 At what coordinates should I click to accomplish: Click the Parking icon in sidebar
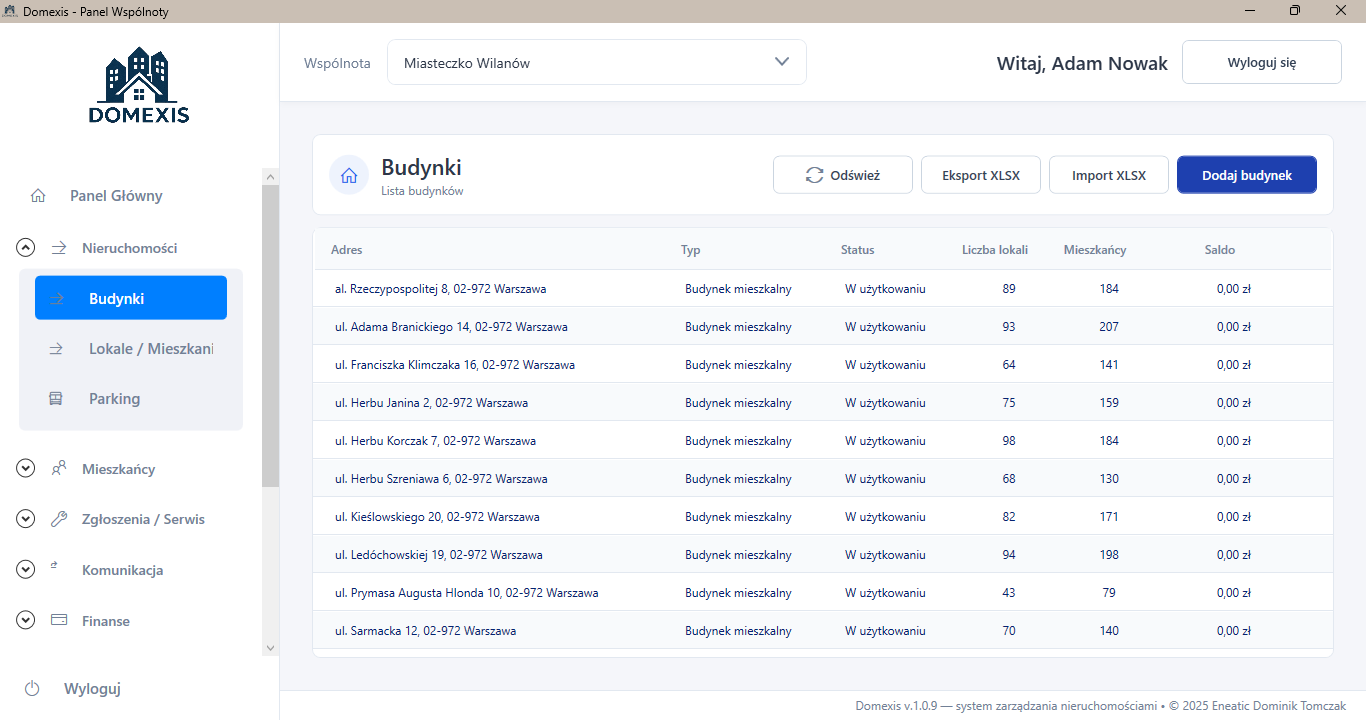(x=56, y=399)
